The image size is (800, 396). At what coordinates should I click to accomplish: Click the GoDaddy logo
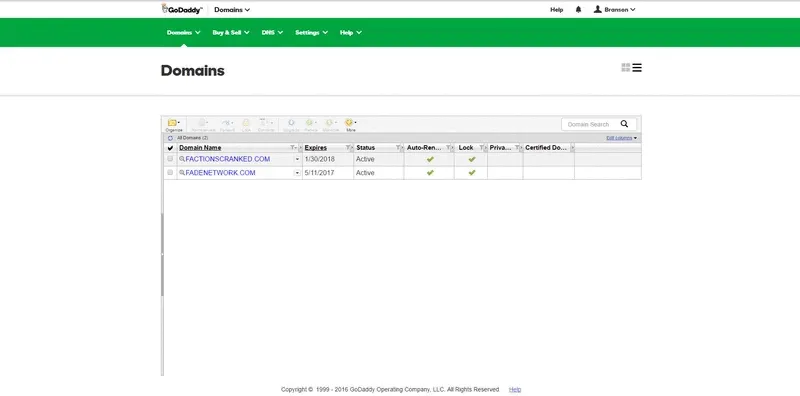pos(182,9)
